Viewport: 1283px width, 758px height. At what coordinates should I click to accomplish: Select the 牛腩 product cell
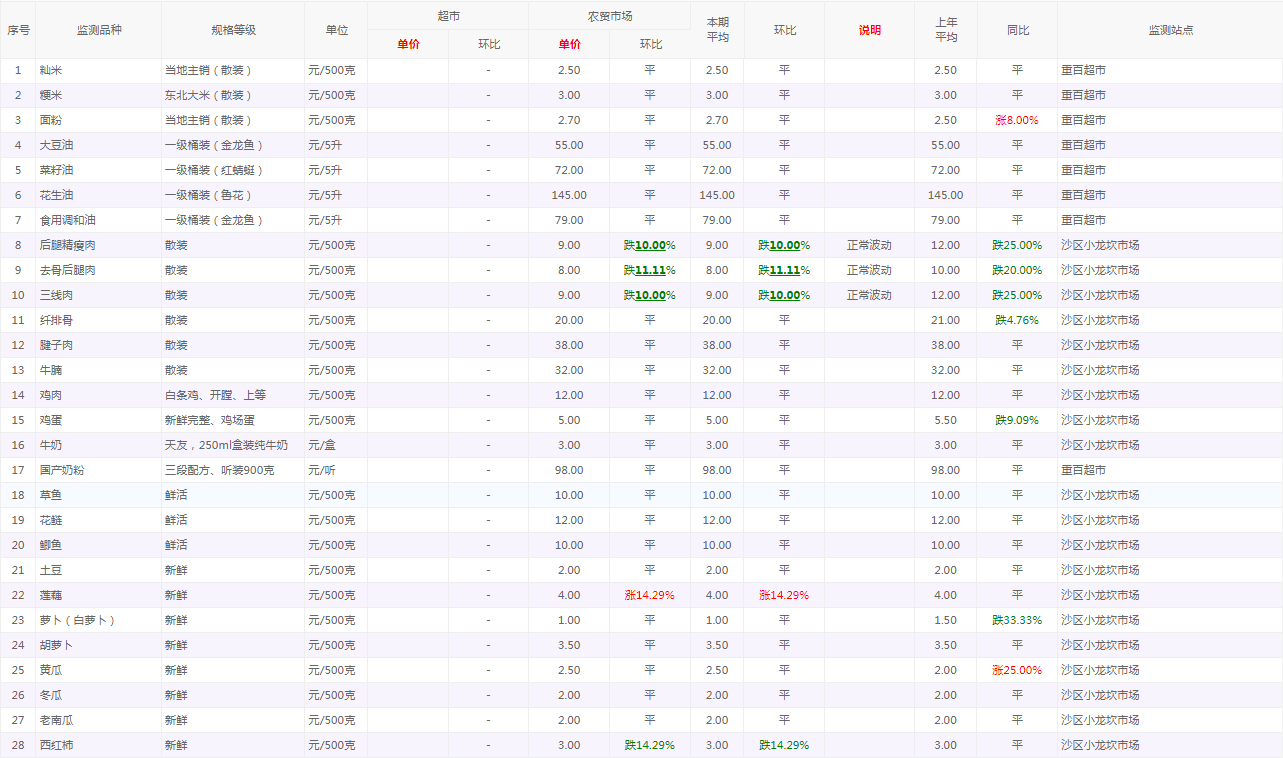(x=98, y=370)
